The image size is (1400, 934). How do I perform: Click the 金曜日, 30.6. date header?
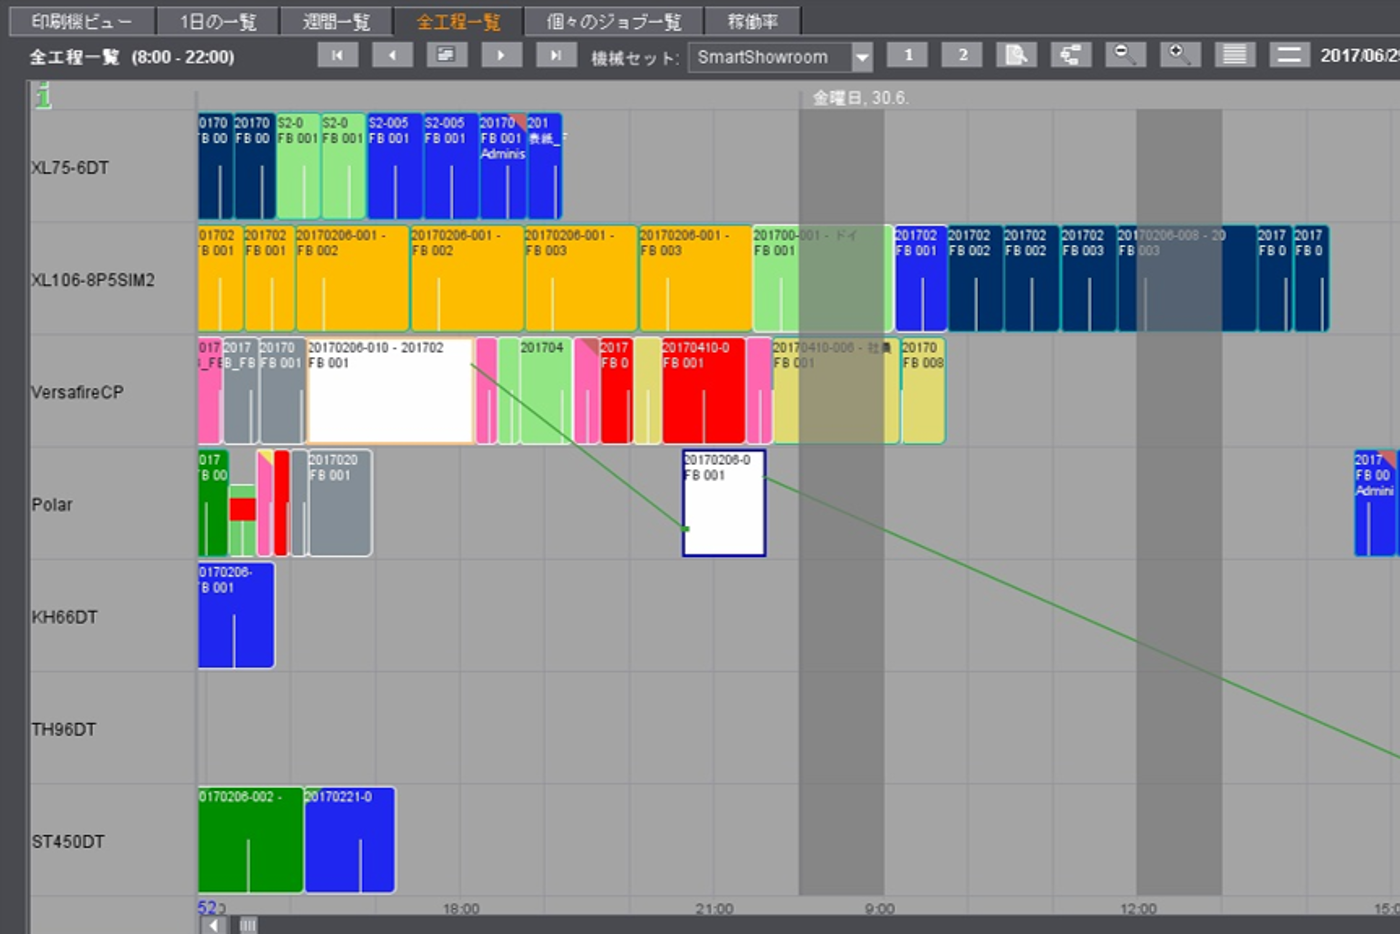click(860, 97)
